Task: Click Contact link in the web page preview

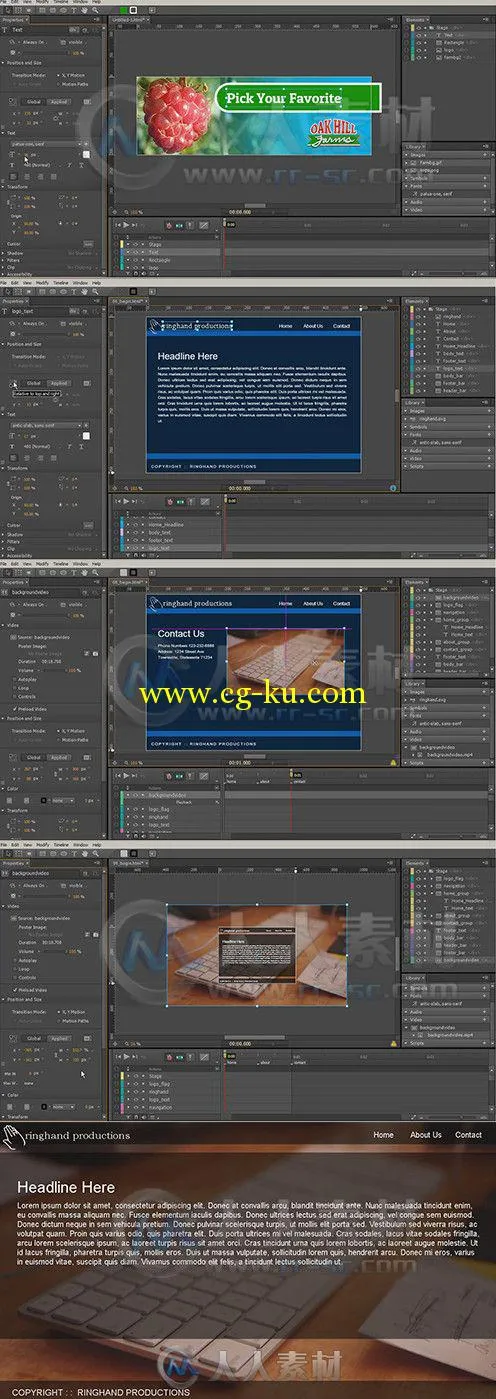Action: tap(468, 1135)
